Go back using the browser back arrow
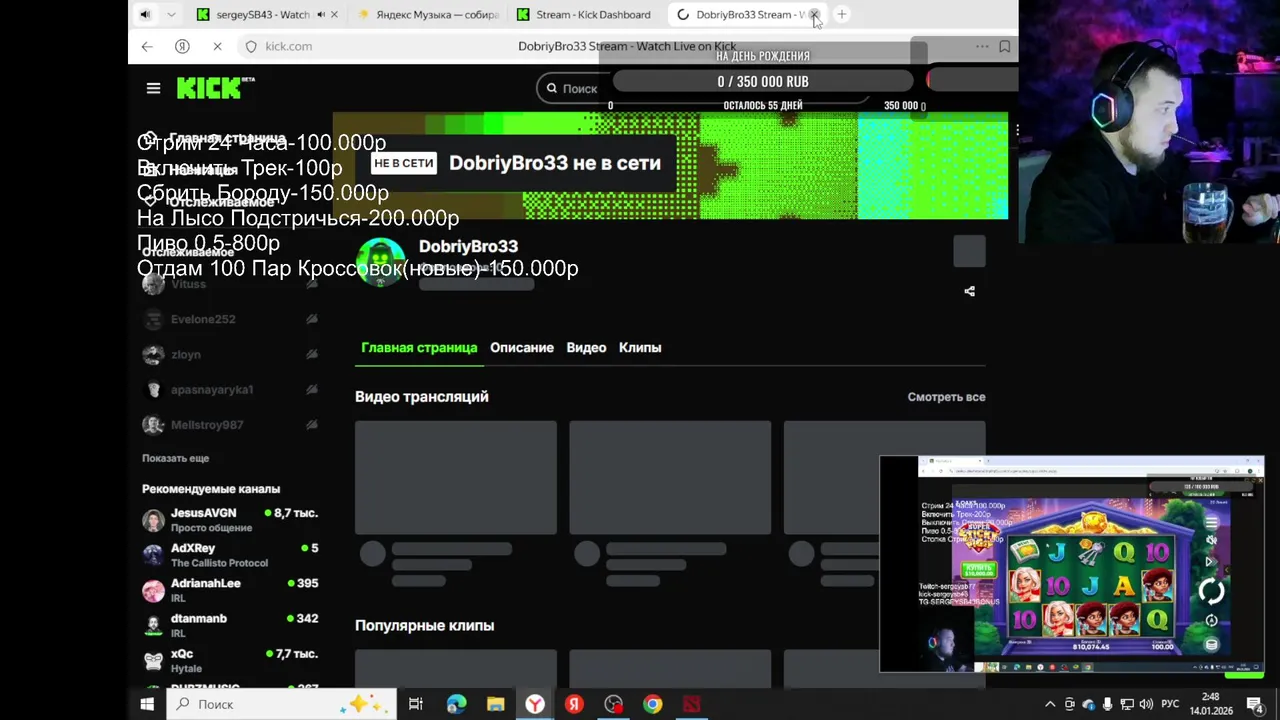This screenshot has width=1280, height=720. [147, 46]
